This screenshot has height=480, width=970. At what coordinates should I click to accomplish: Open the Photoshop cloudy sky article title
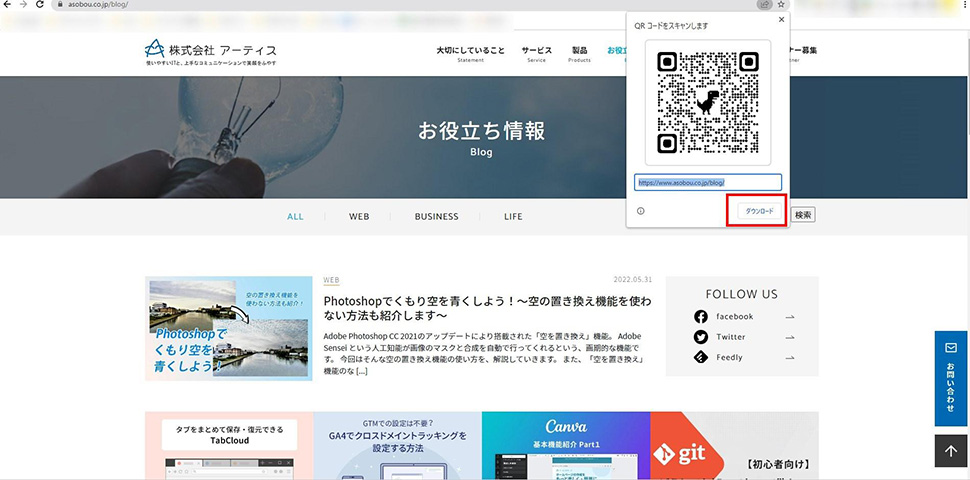(x=487, y=308)
